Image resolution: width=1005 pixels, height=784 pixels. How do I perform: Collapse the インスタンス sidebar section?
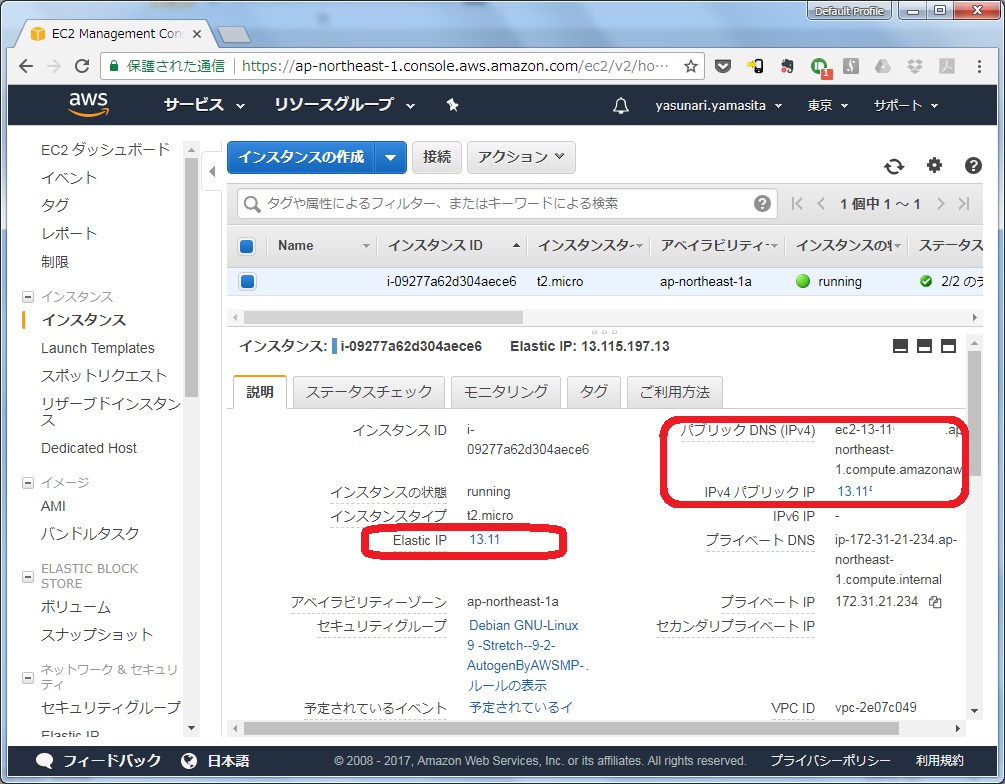28,297
